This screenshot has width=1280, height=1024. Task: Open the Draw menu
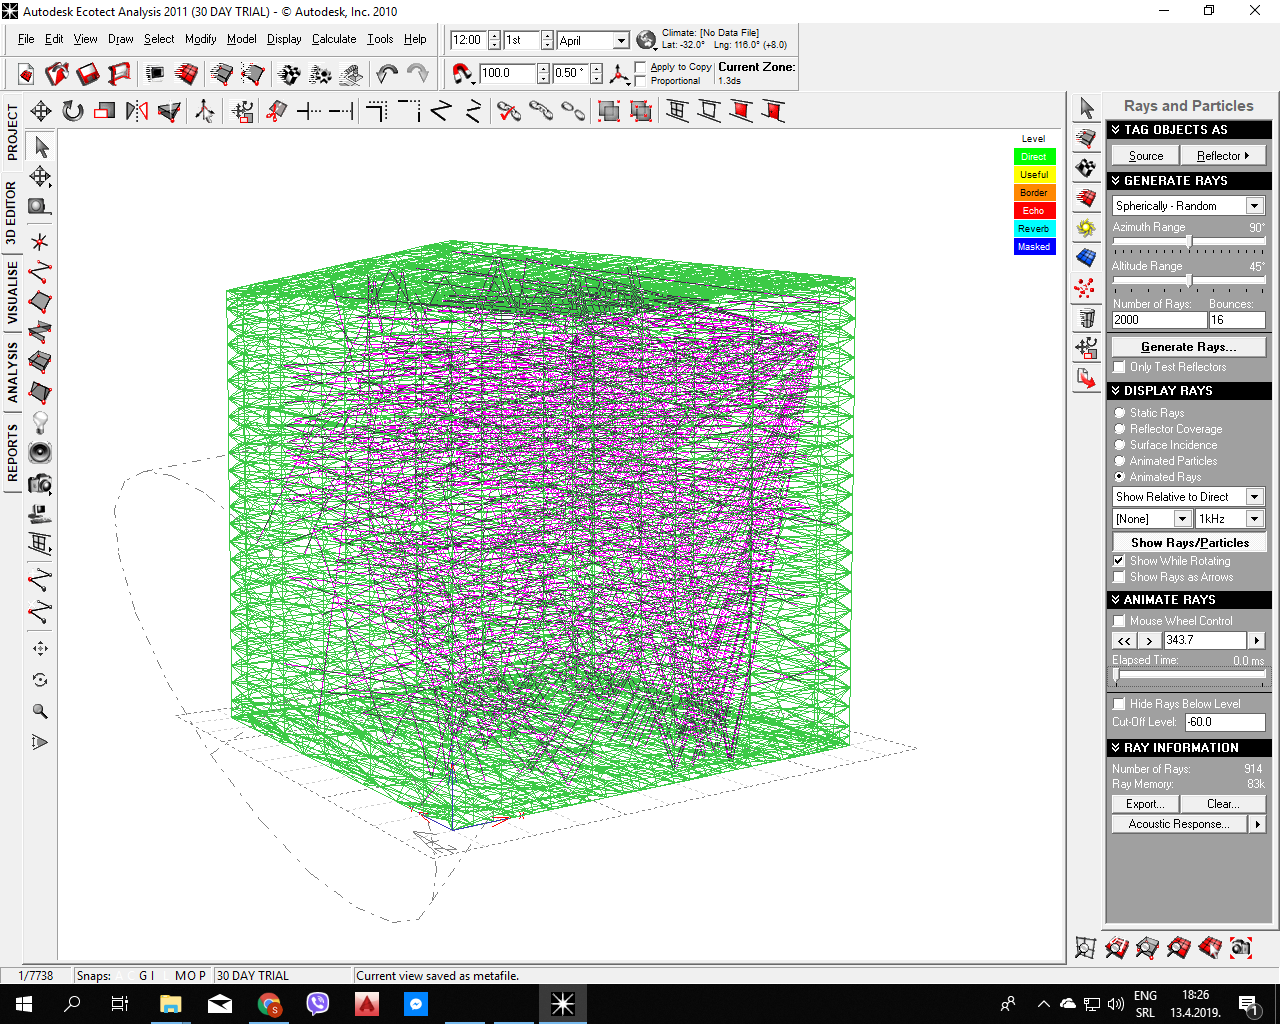point(120,39)
